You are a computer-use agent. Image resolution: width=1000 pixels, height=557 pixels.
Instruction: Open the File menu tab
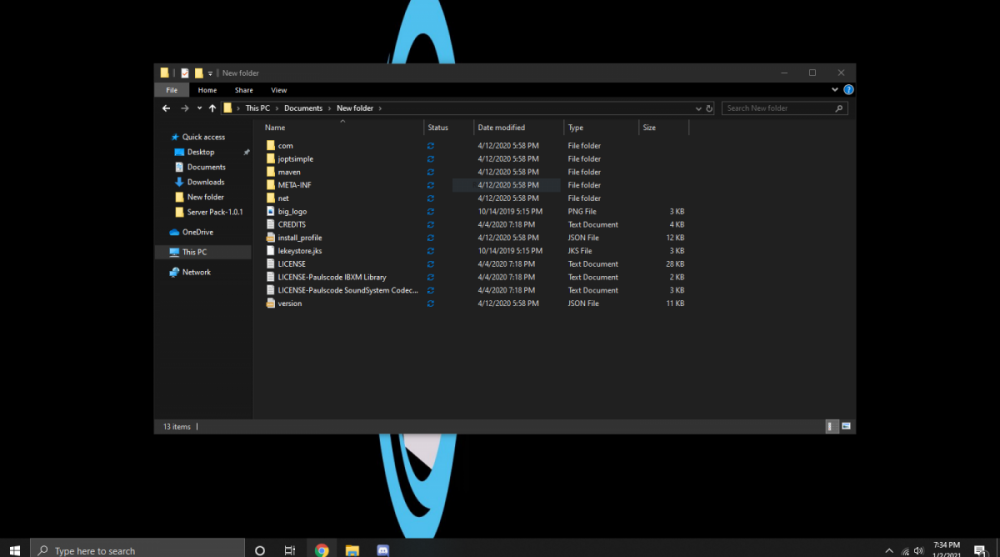(x=172, y=90)
